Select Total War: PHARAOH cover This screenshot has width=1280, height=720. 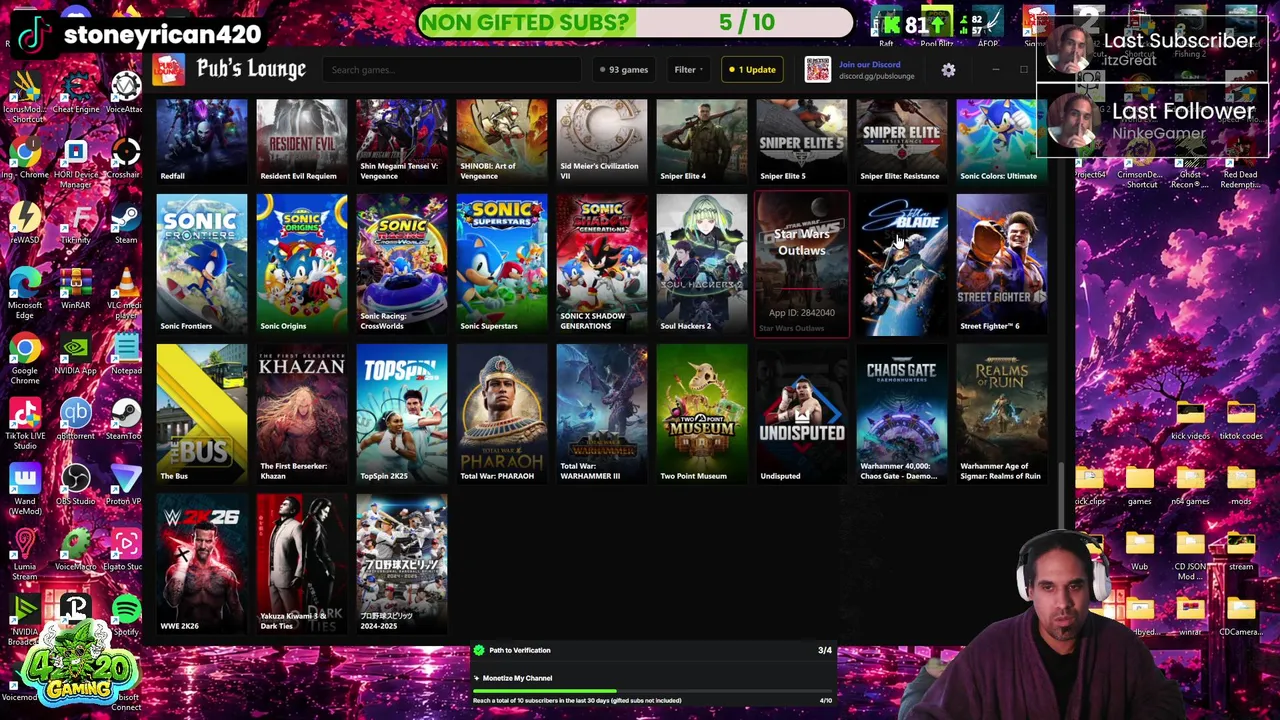coord(501,414)
